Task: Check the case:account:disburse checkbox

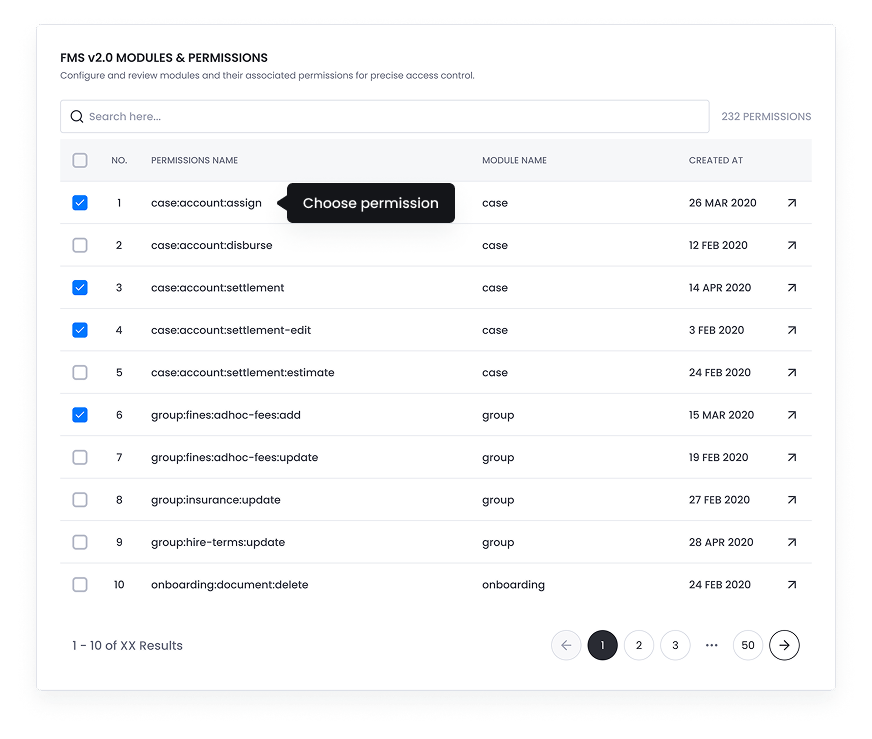Action: (x=80, y=245)
